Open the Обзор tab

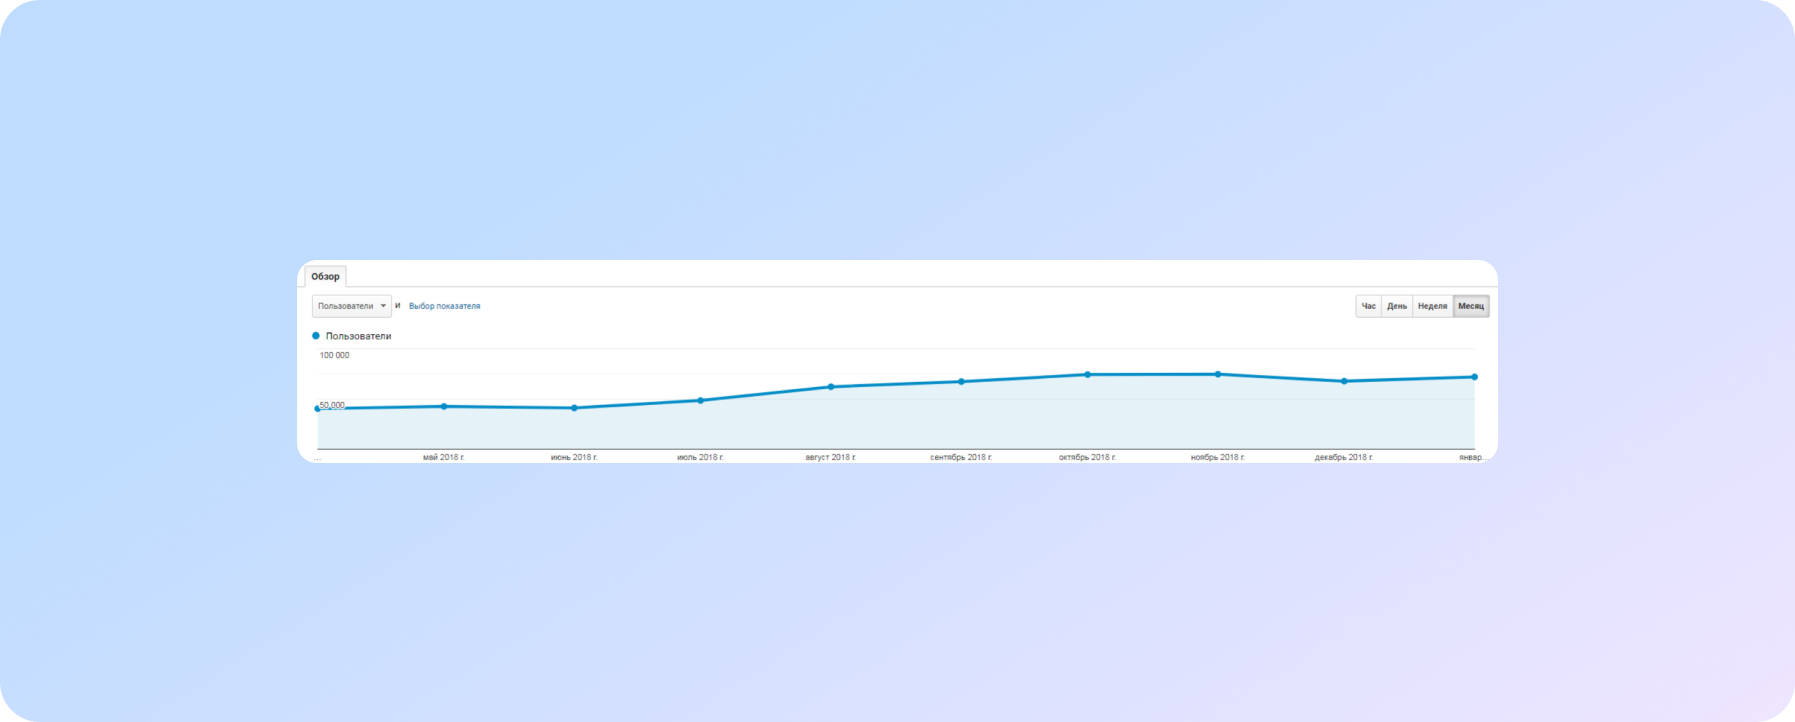click(x=325, y=276)
